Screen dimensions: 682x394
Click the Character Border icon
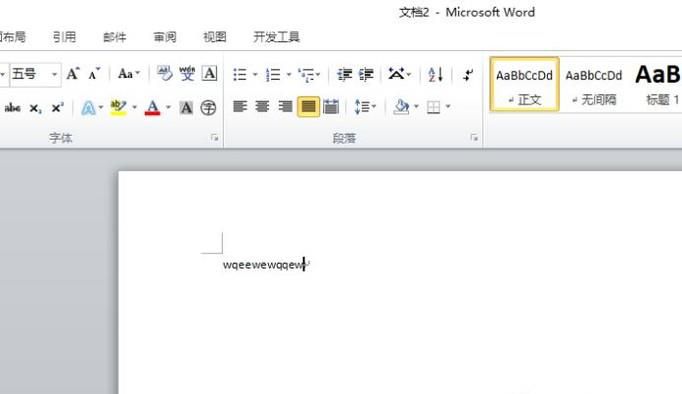point(209,74)
